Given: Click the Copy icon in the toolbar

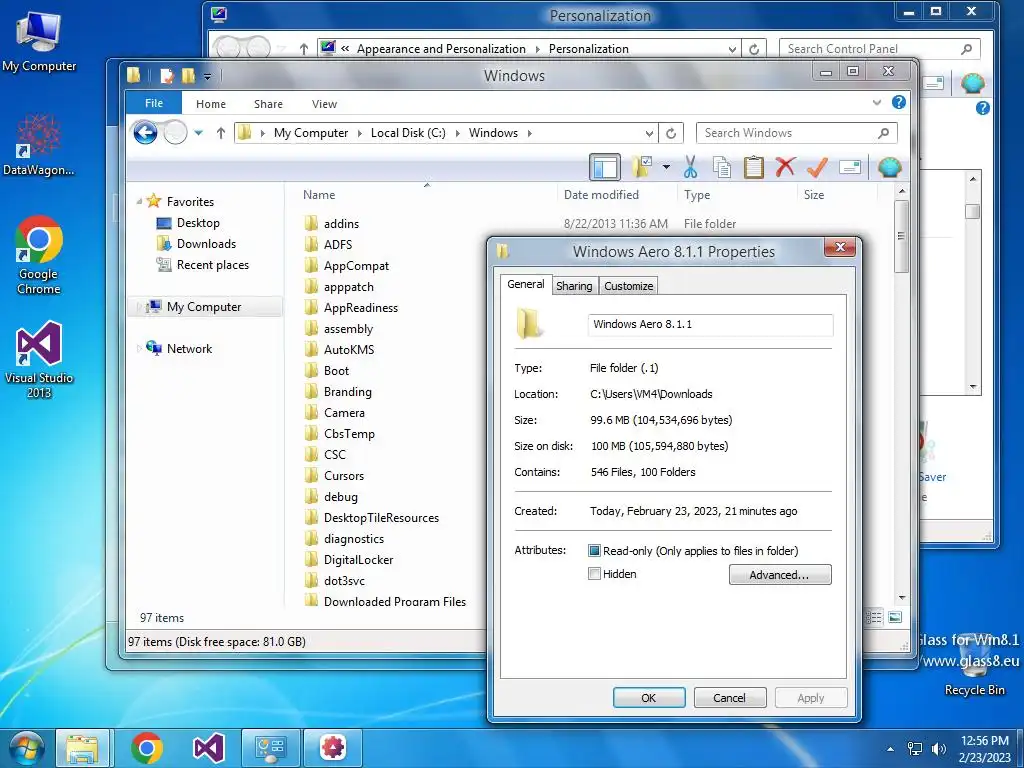Looking at the screenshot, I should click(722, 167).
